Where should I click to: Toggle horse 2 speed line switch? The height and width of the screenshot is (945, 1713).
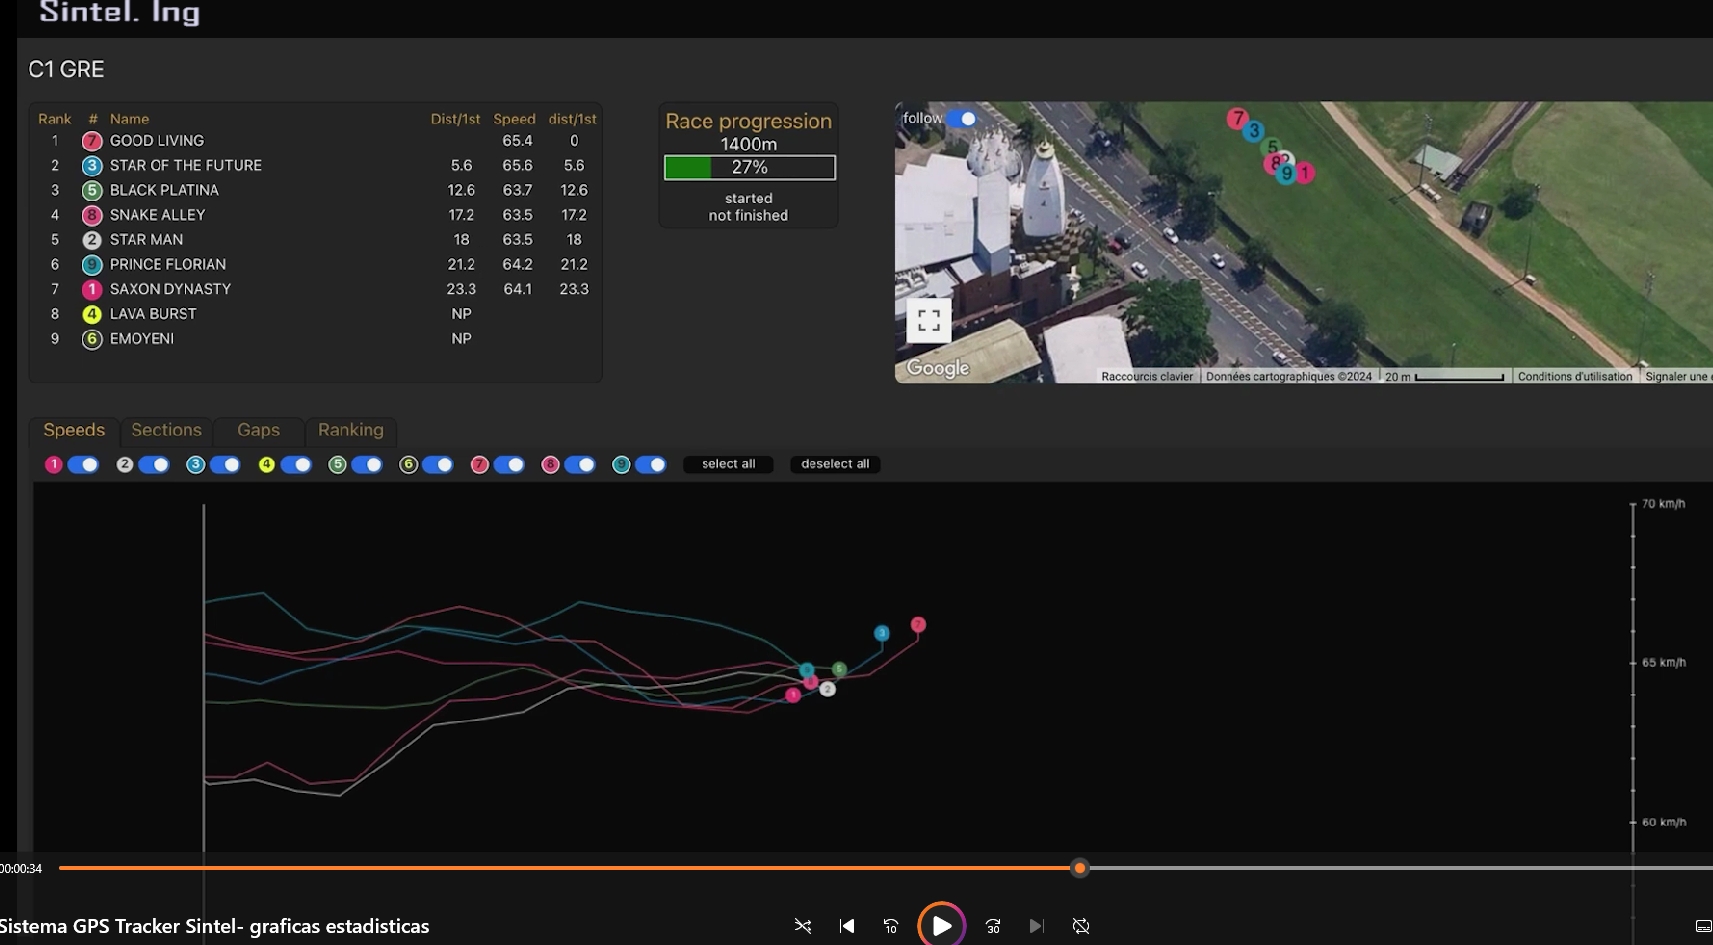click(154, 464)
